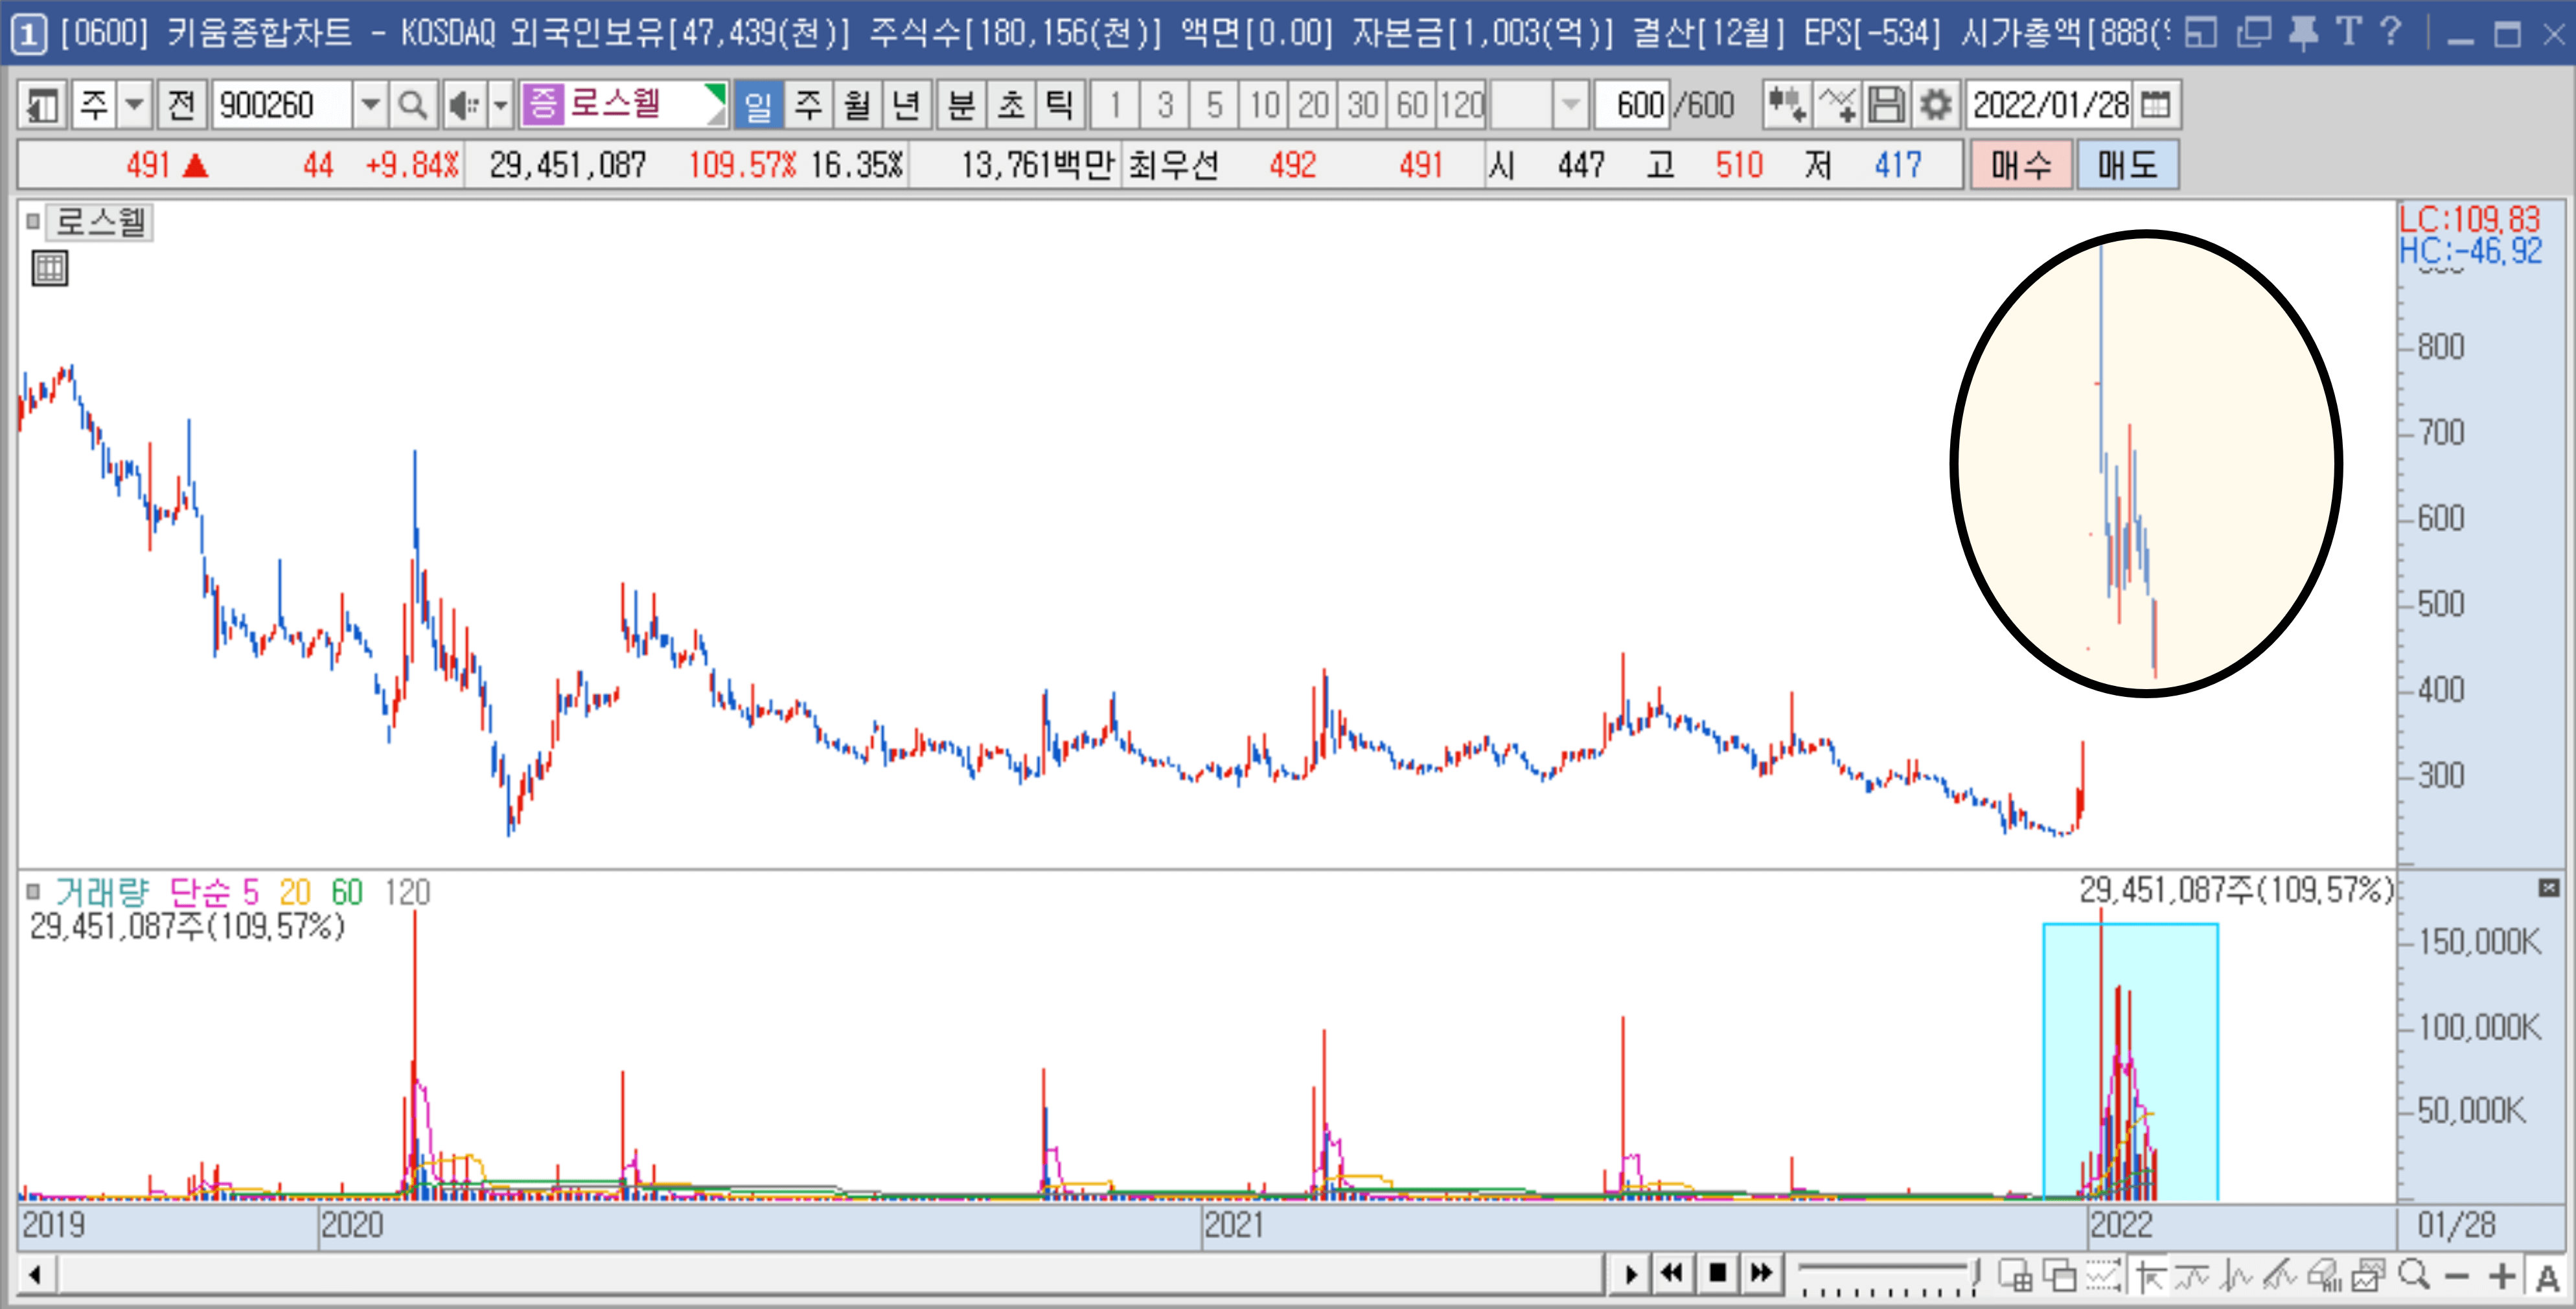
Task: Open the 주 market type dropdown
Action: [135, 105]
